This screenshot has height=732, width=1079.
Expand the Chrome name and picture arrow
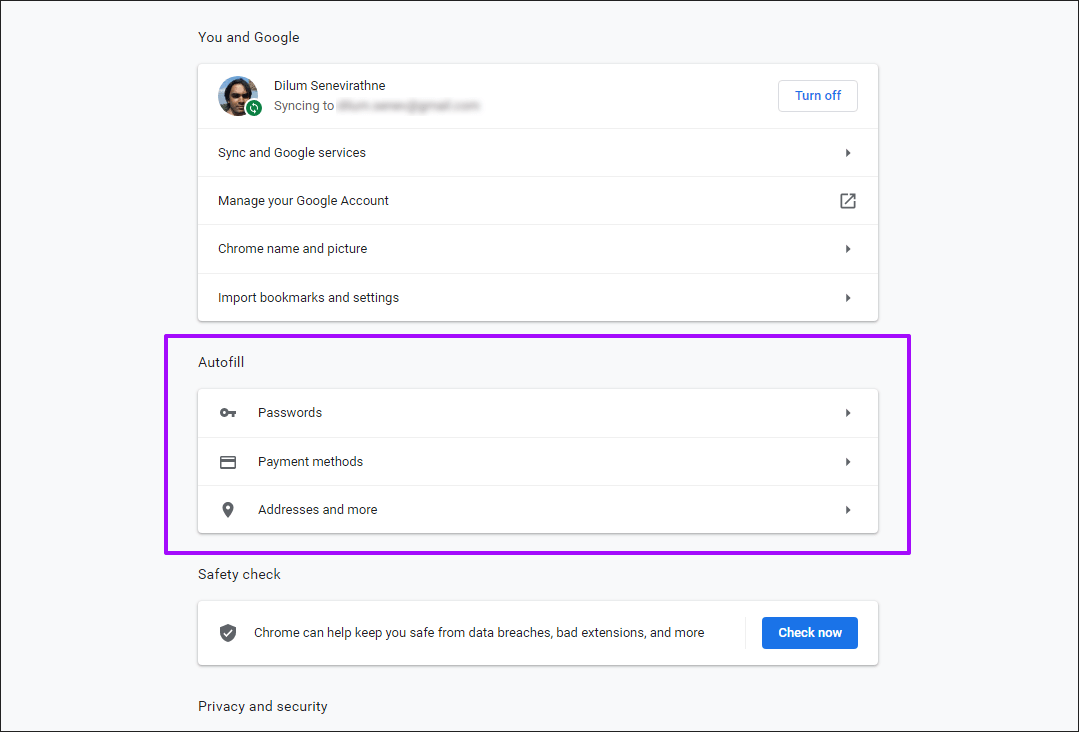point(847,249)
